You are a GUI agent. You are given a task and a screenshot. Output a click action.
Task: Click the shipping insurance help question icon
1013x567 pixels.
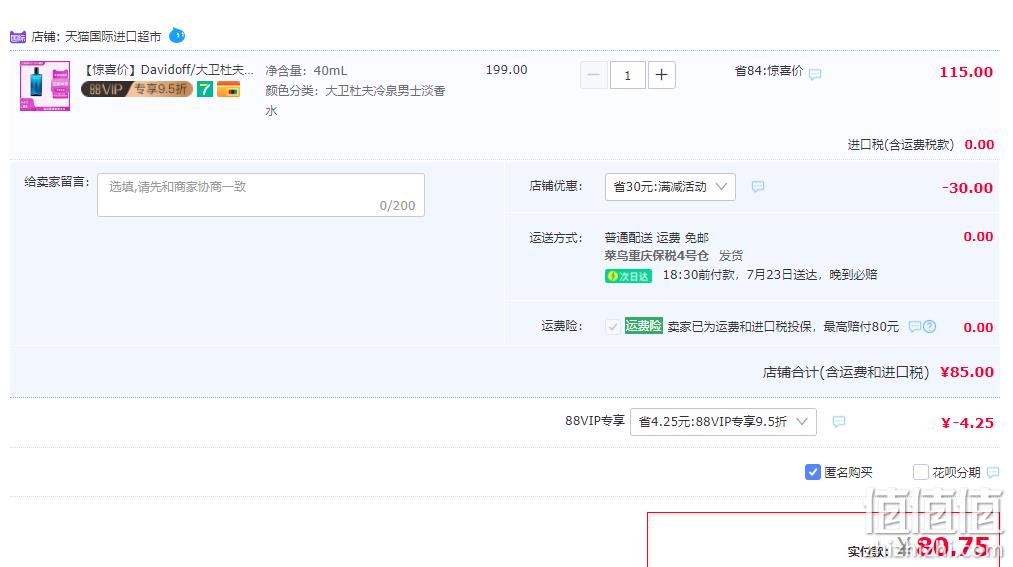pos(929,327)
